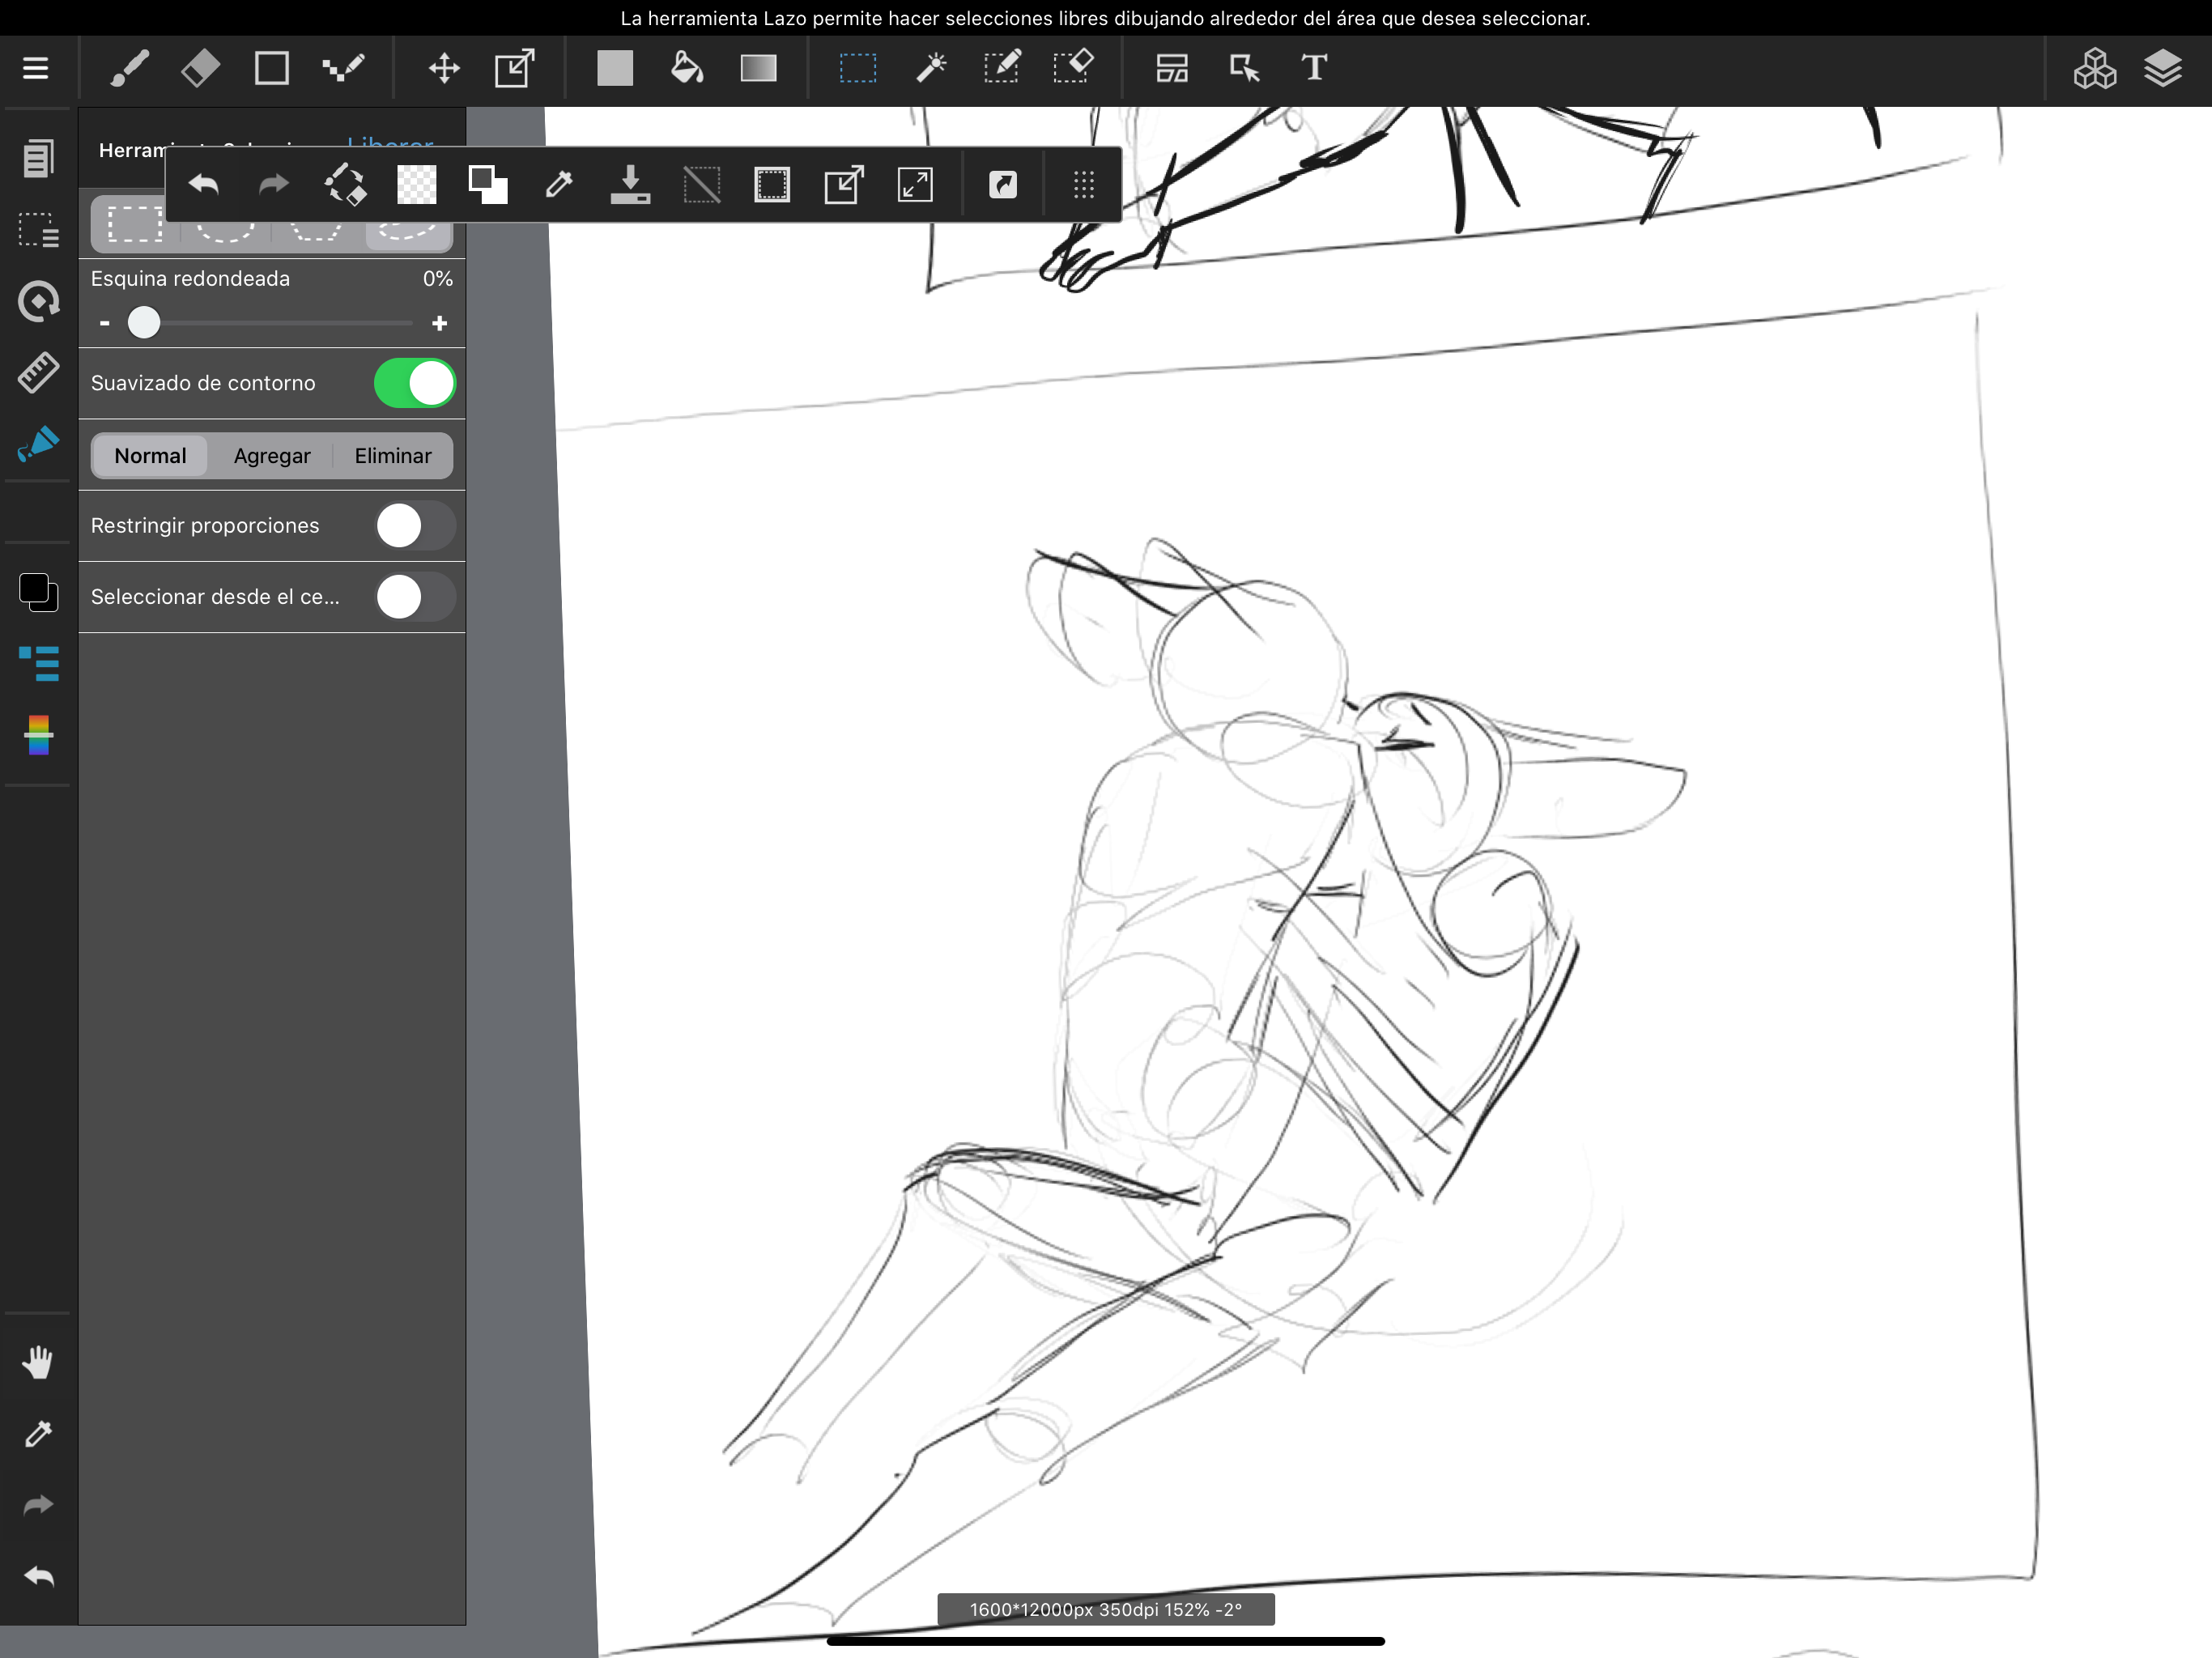Select the Eraser tool
Viewport: 2212px width, 1658px height.
[x=200, y=68]
